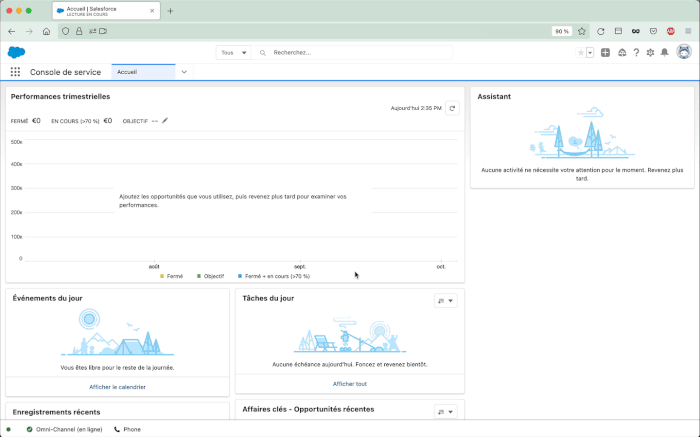Click the Afficher tout link
700x437 pixels.
coord(350,384)
